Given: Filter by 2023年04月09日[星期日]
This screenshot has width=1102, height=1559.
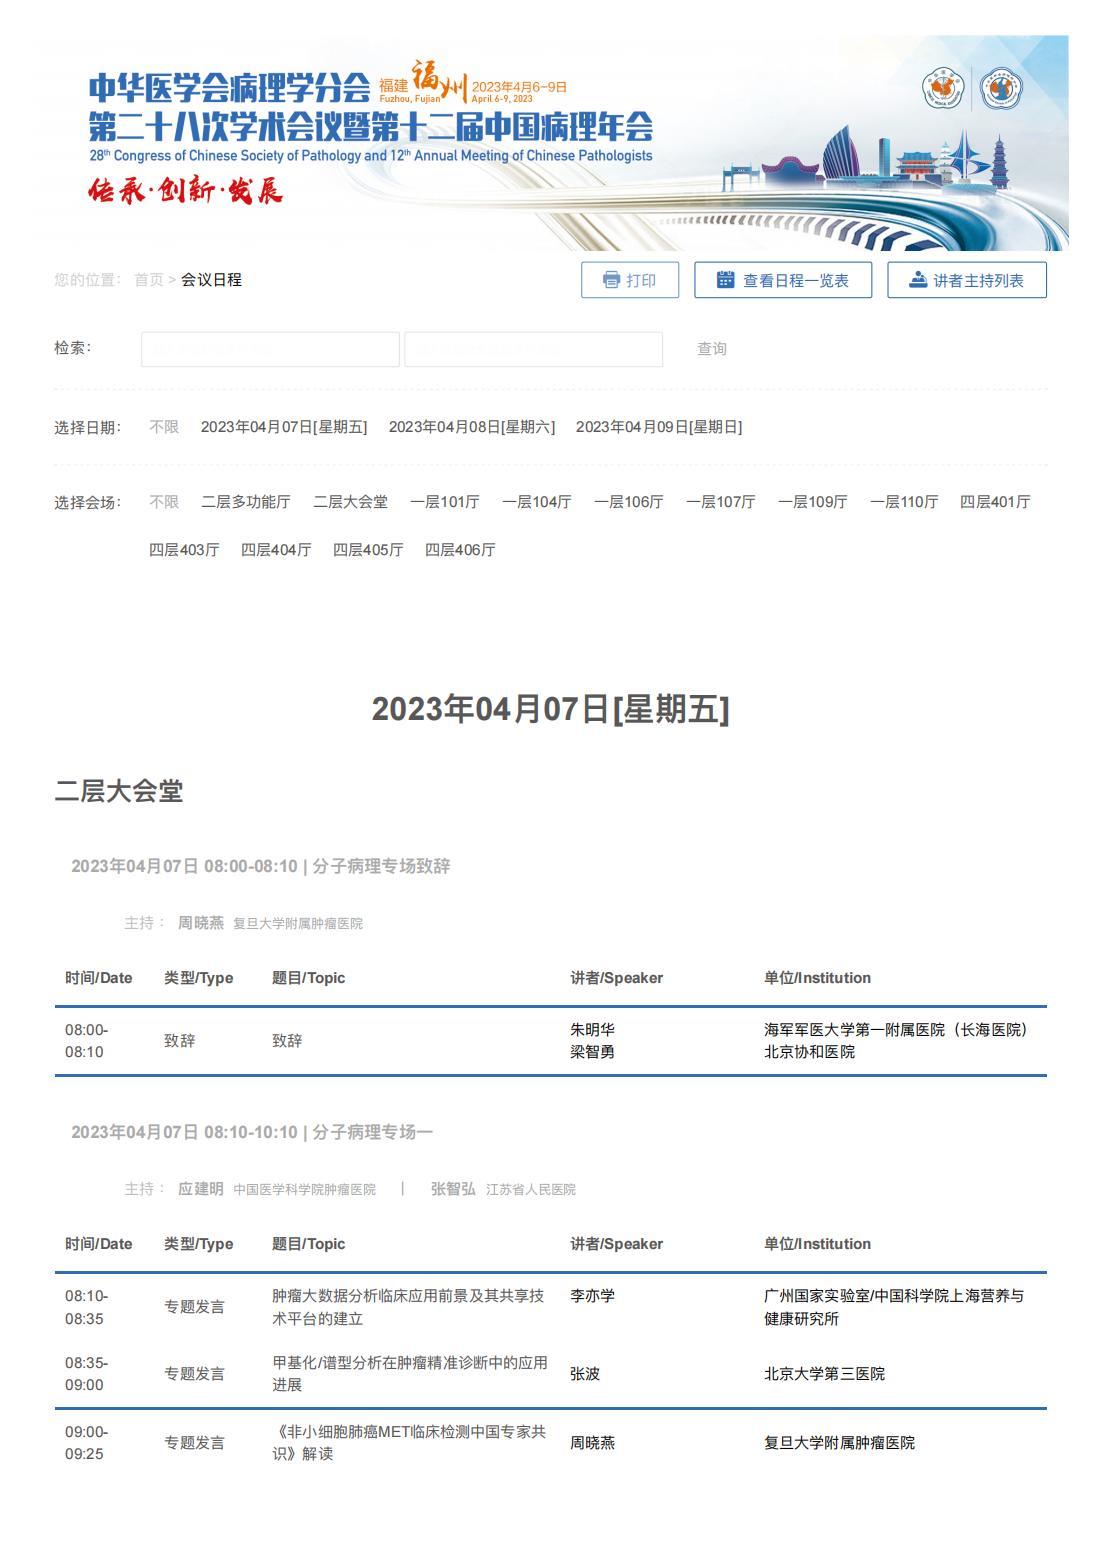Looking at the screenshot, I should tap(659, 427).
